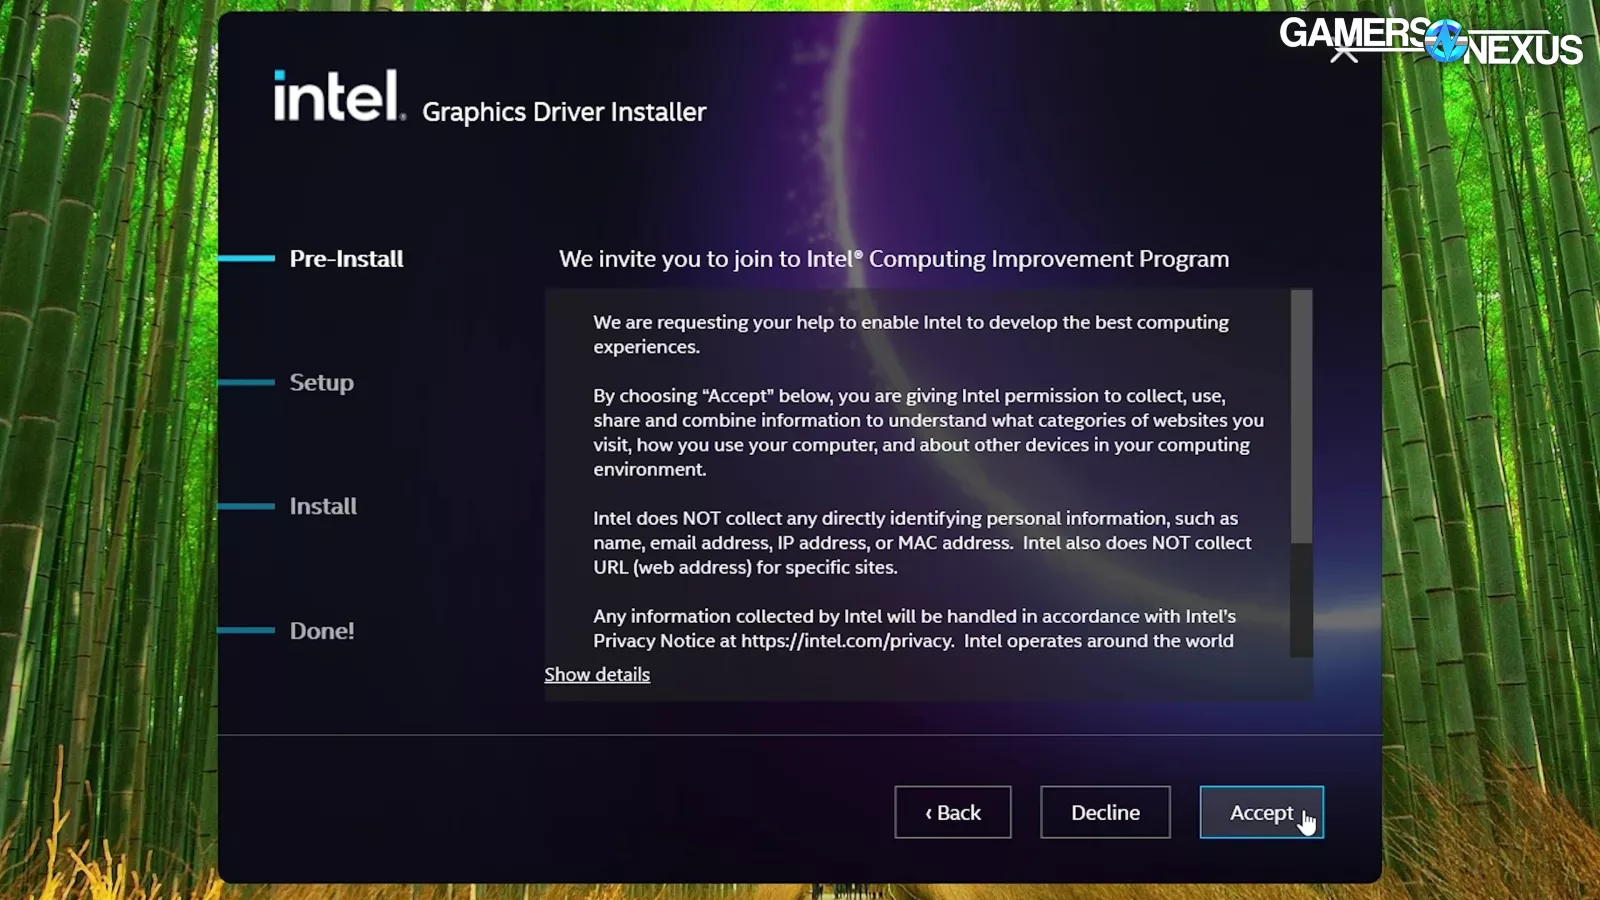Select the Setup step

[321, 382]
